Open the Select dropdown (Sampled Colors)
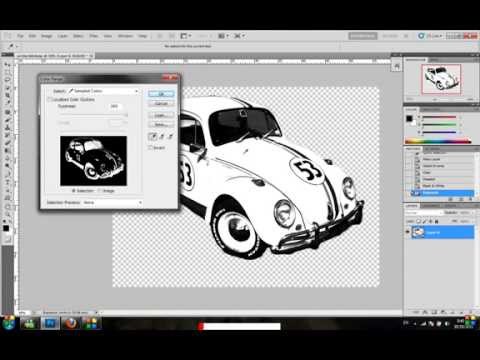This screenshot has height=360, width=480. coord(104,91)
